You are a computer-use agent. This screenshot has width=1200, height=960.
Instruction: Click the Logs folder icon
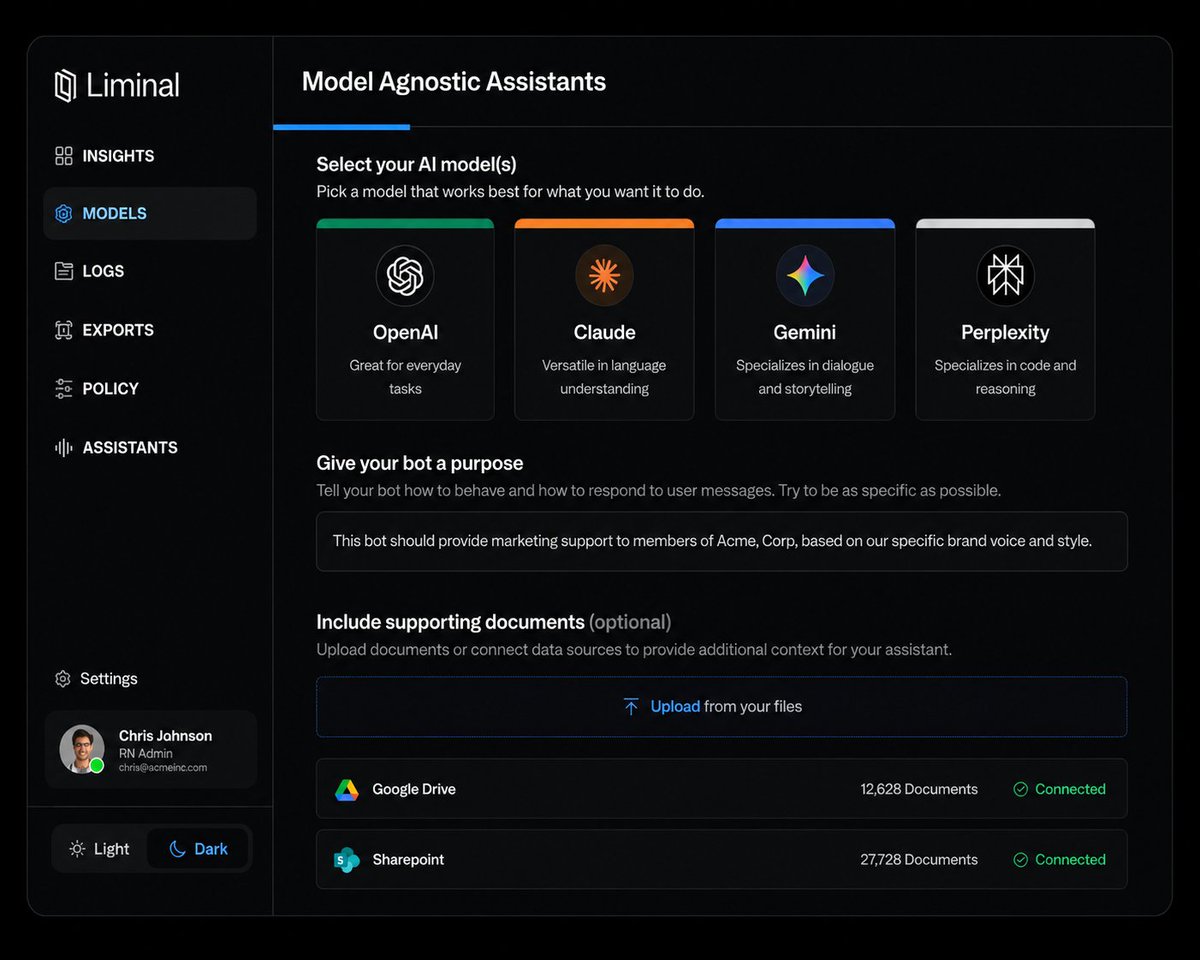coord(64,271)
